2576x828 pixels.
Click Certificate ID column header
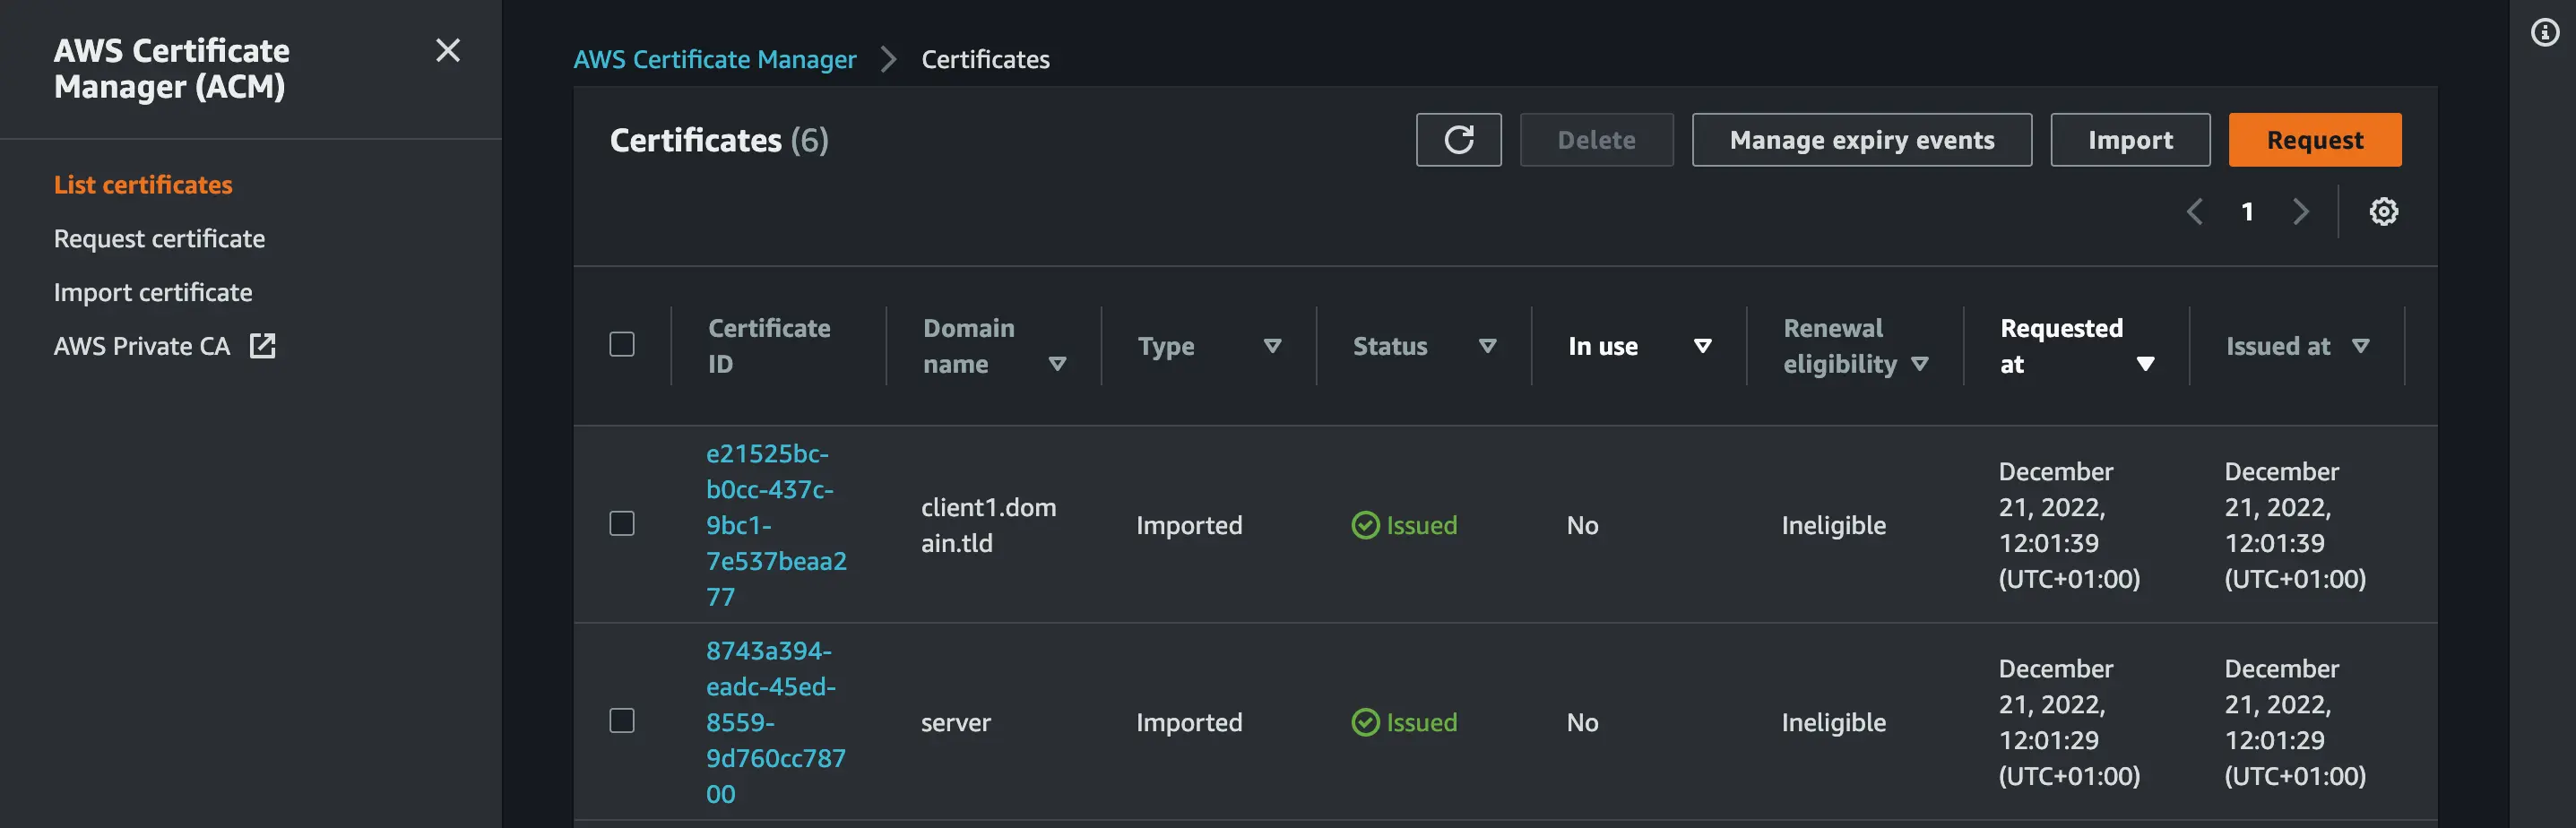(769, 346)
